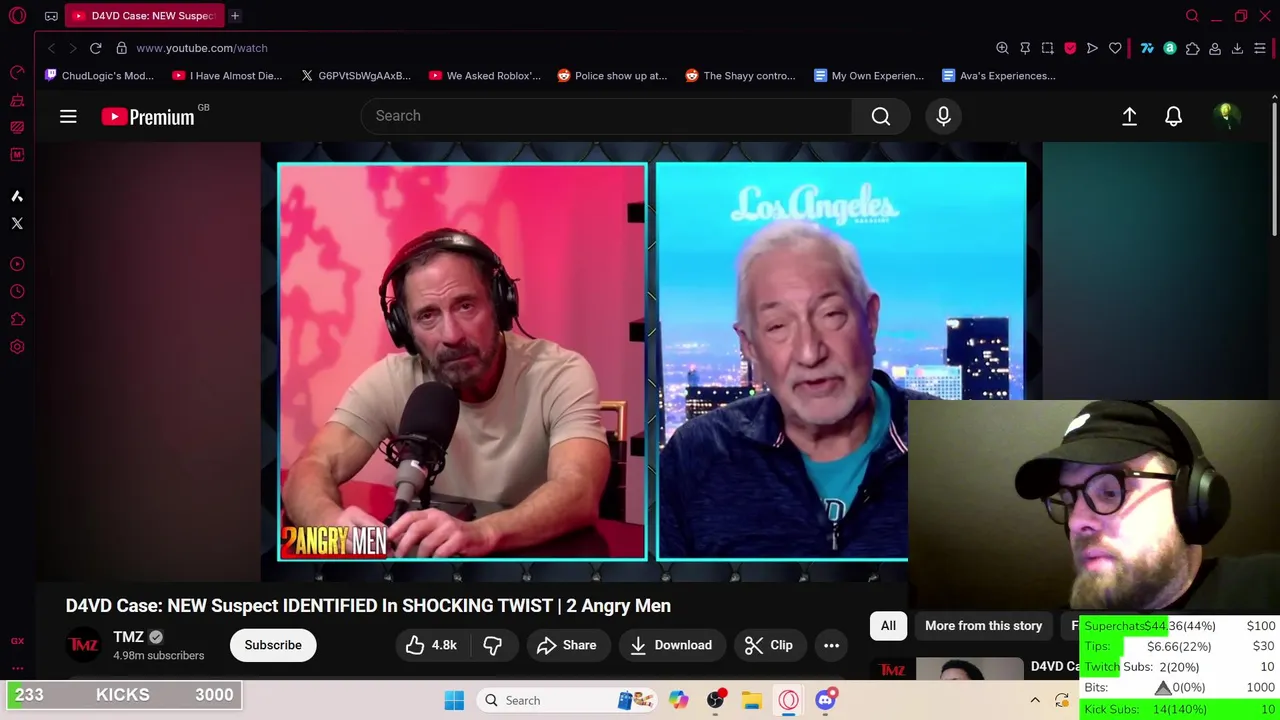
Task: Open 'My Own Experien...' bookmark
Action: (869, 76)
